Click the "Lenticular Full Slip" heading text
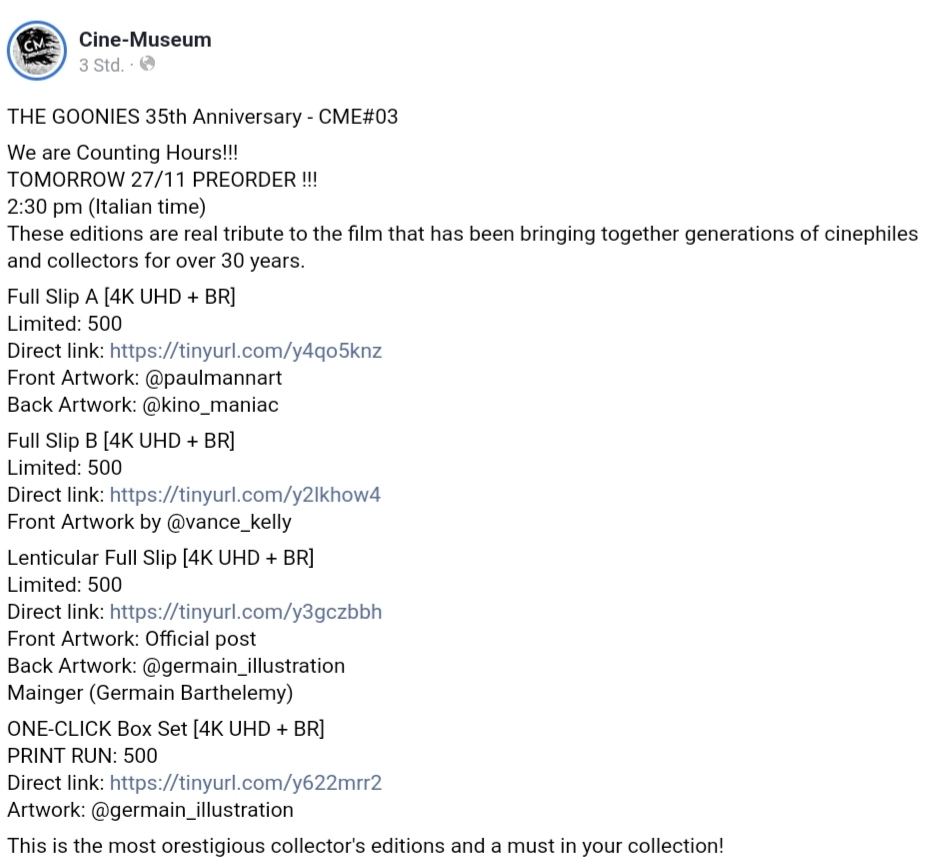Screen dimensions: 927x865 92,558
